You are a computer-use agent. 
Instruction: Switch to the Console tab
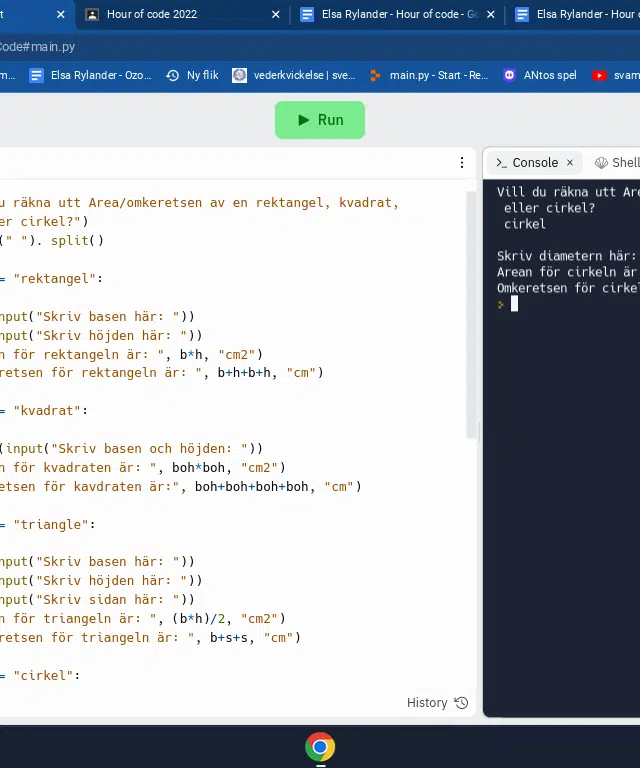(x=527, y=163)
